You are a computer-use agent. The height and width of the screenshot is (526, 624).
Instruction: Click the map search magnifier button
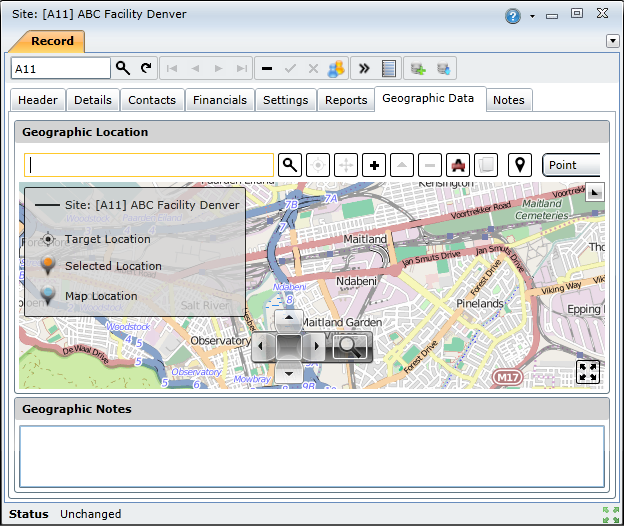click(290, 165)
